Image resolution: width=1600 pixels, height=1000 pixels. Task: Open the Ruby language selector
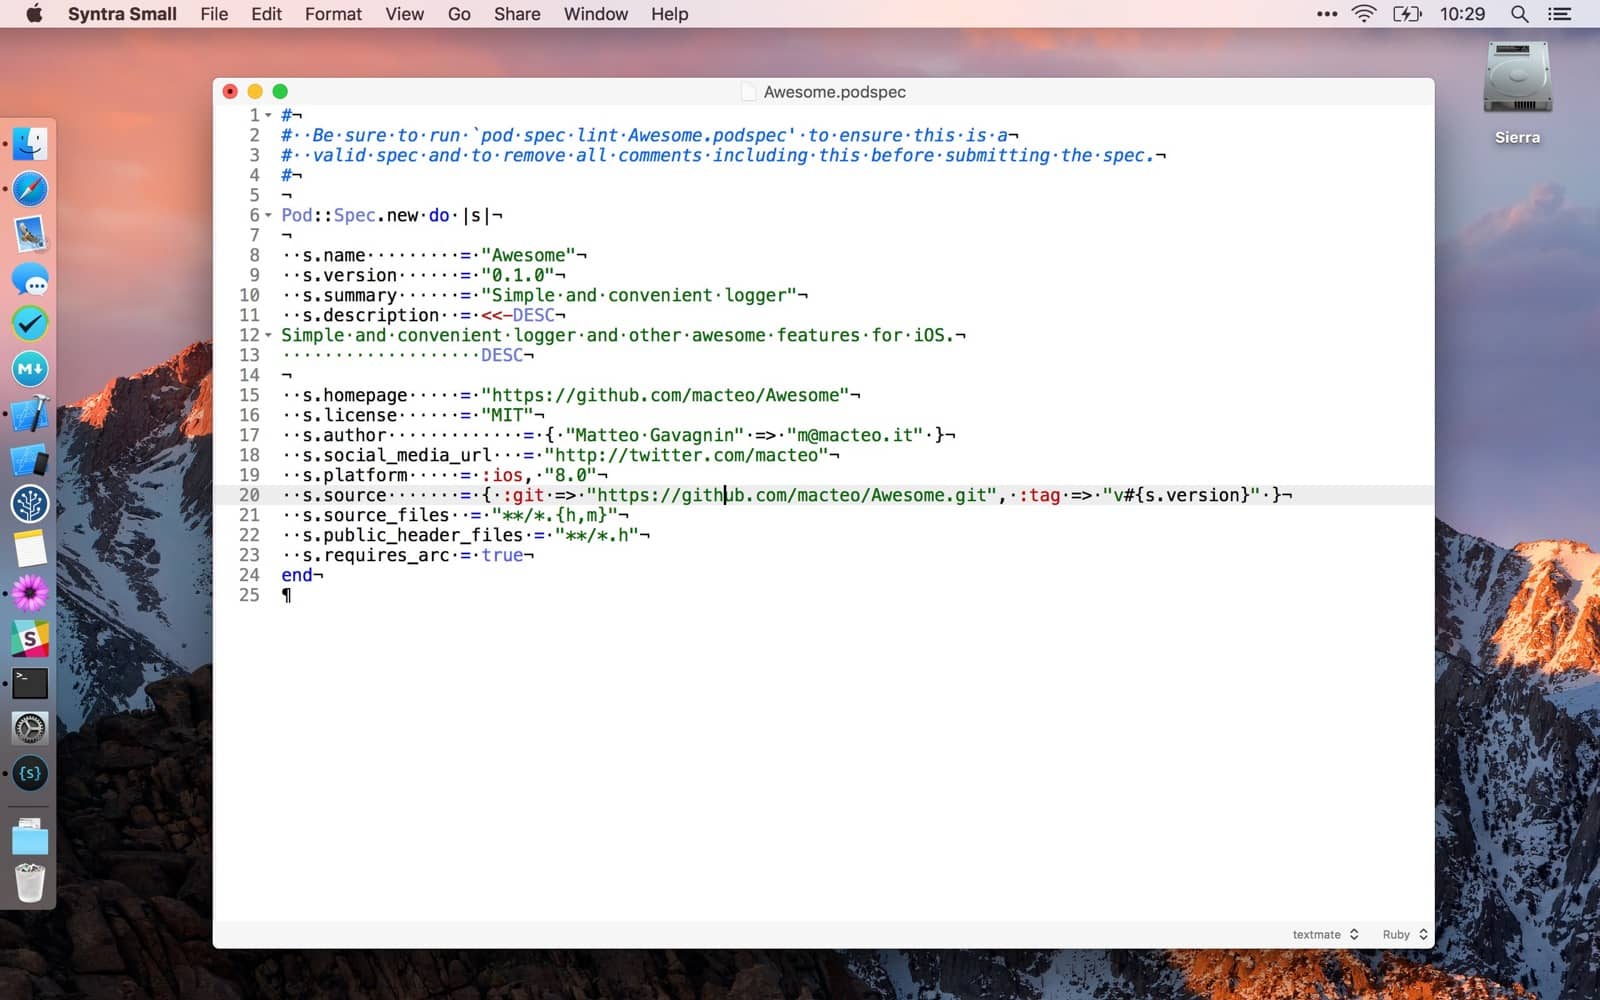point(1405,934)
